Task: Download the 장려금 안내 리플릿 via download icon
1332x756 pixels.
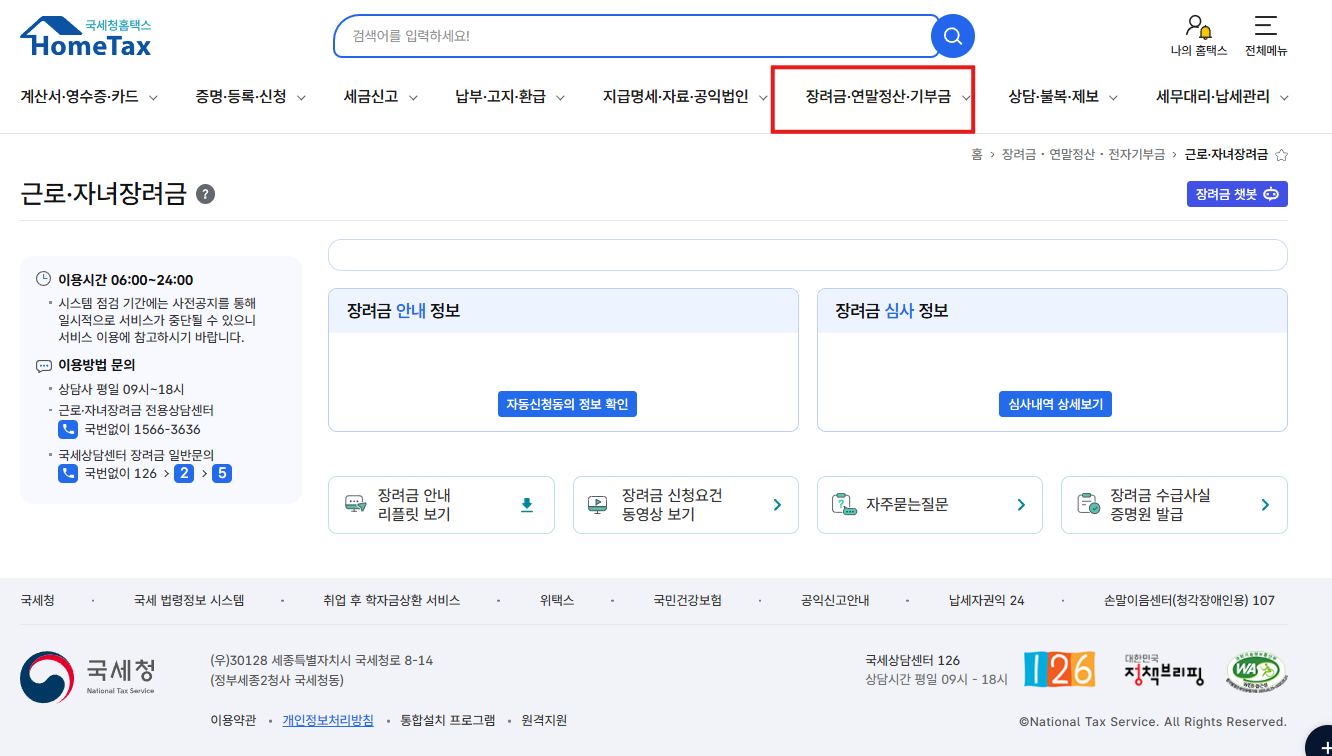Action: [x=527, y=505]
